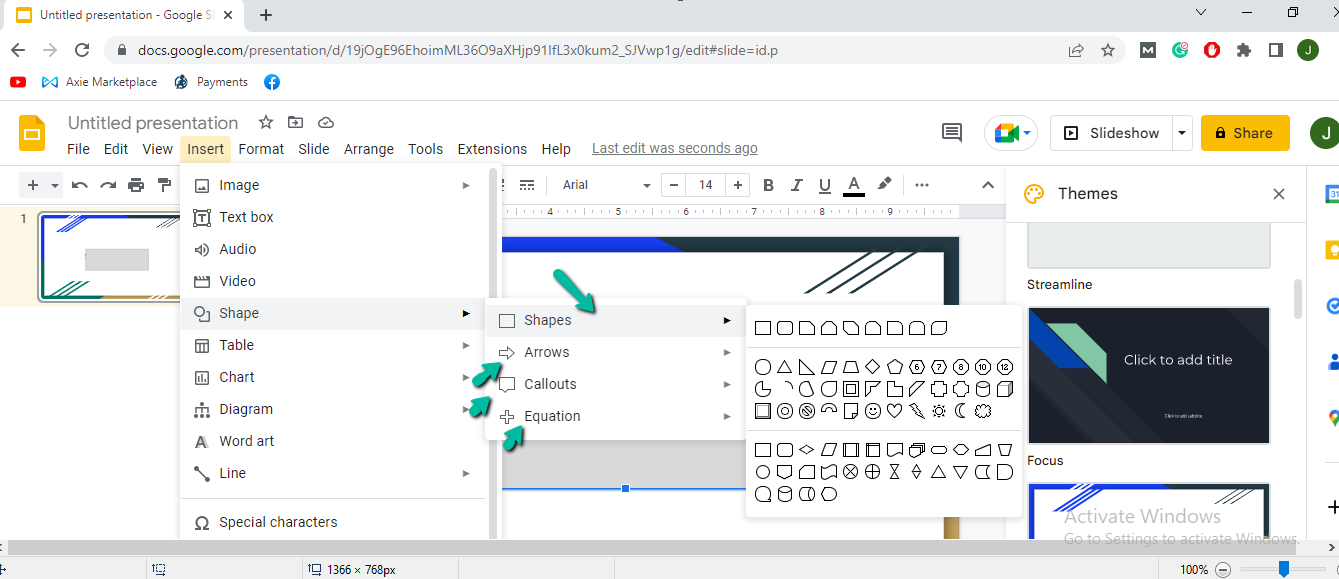Undo the last action
1339x579 pixels.
[79, 185]
